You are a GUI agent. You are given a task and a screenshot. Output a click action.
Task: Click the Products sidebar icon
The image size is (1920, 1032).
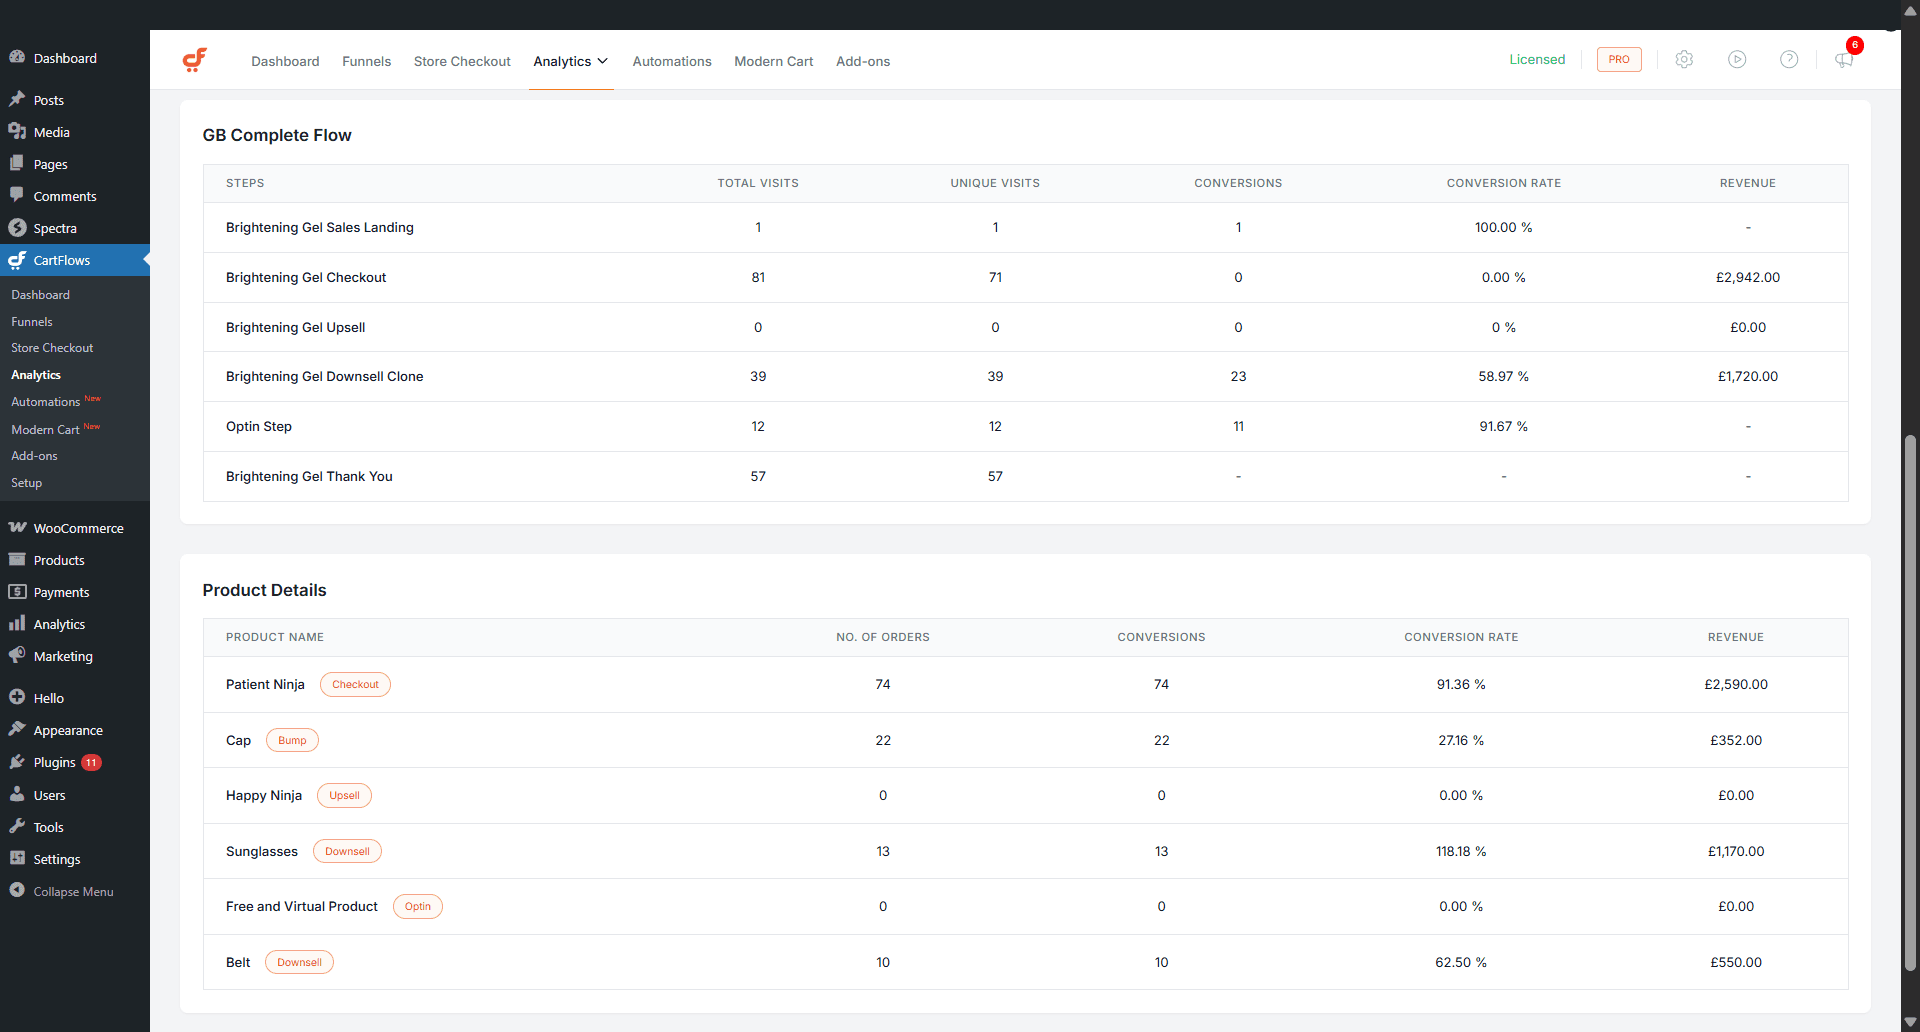click(17, 559)
